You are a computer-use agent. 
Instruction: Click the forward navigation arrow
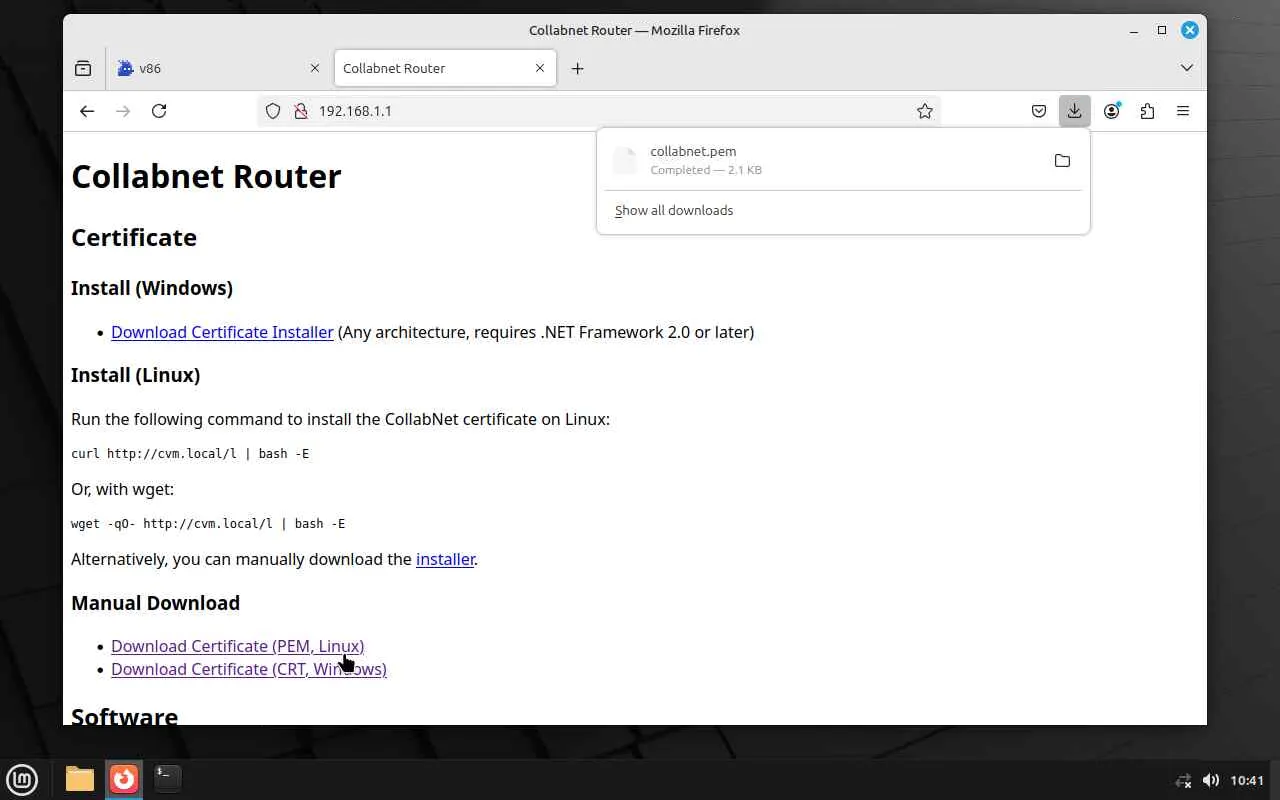[x=123, y=111]
